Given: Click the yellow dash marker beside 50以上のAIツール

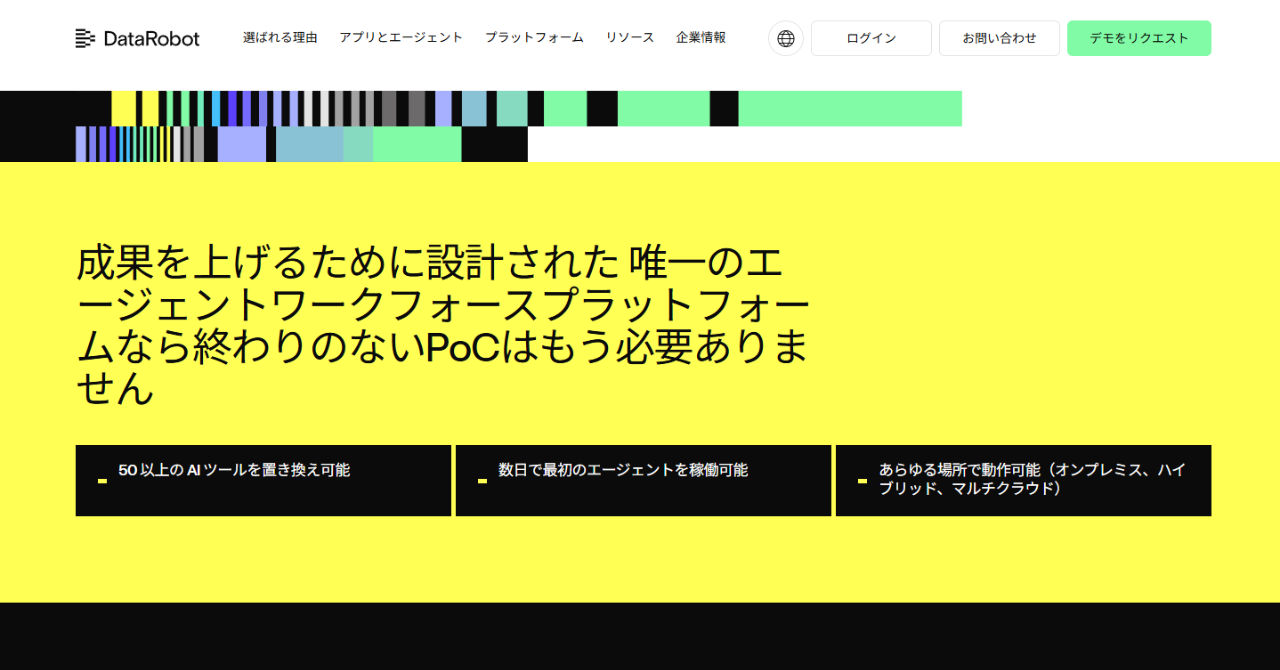Looking at the screenshot, I should pyautogui.click(x=102, y=481).
